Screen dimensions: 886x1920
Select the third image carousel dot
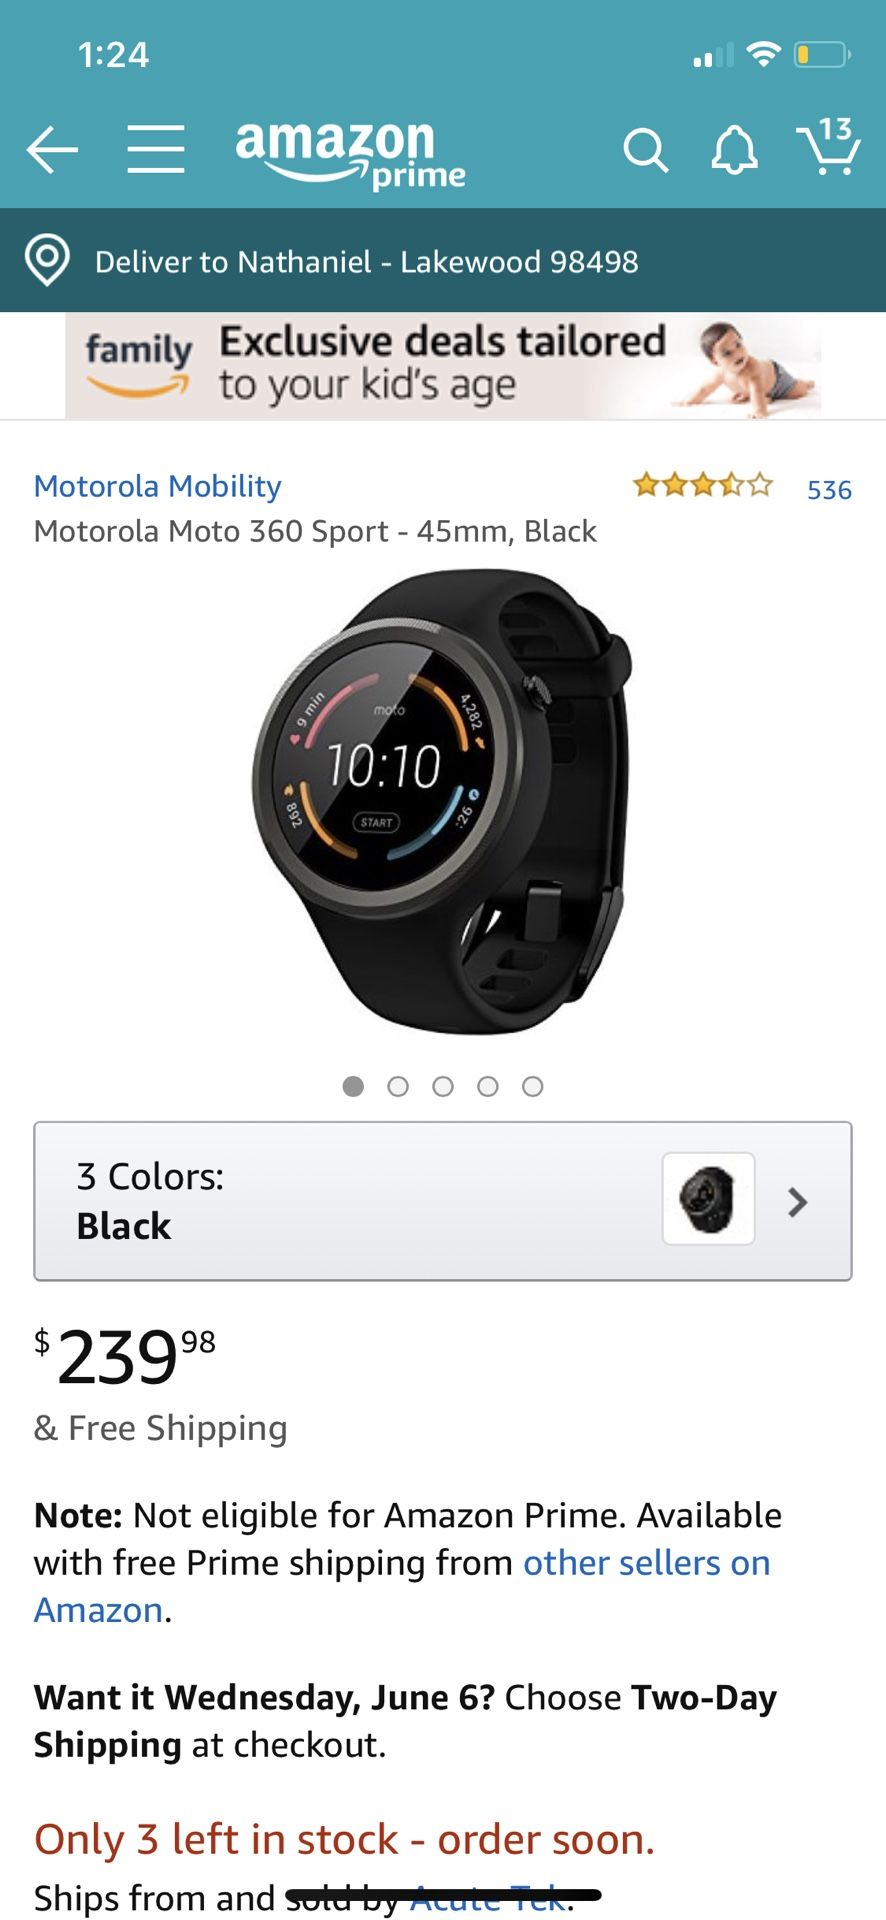[x=443, y=1086]
